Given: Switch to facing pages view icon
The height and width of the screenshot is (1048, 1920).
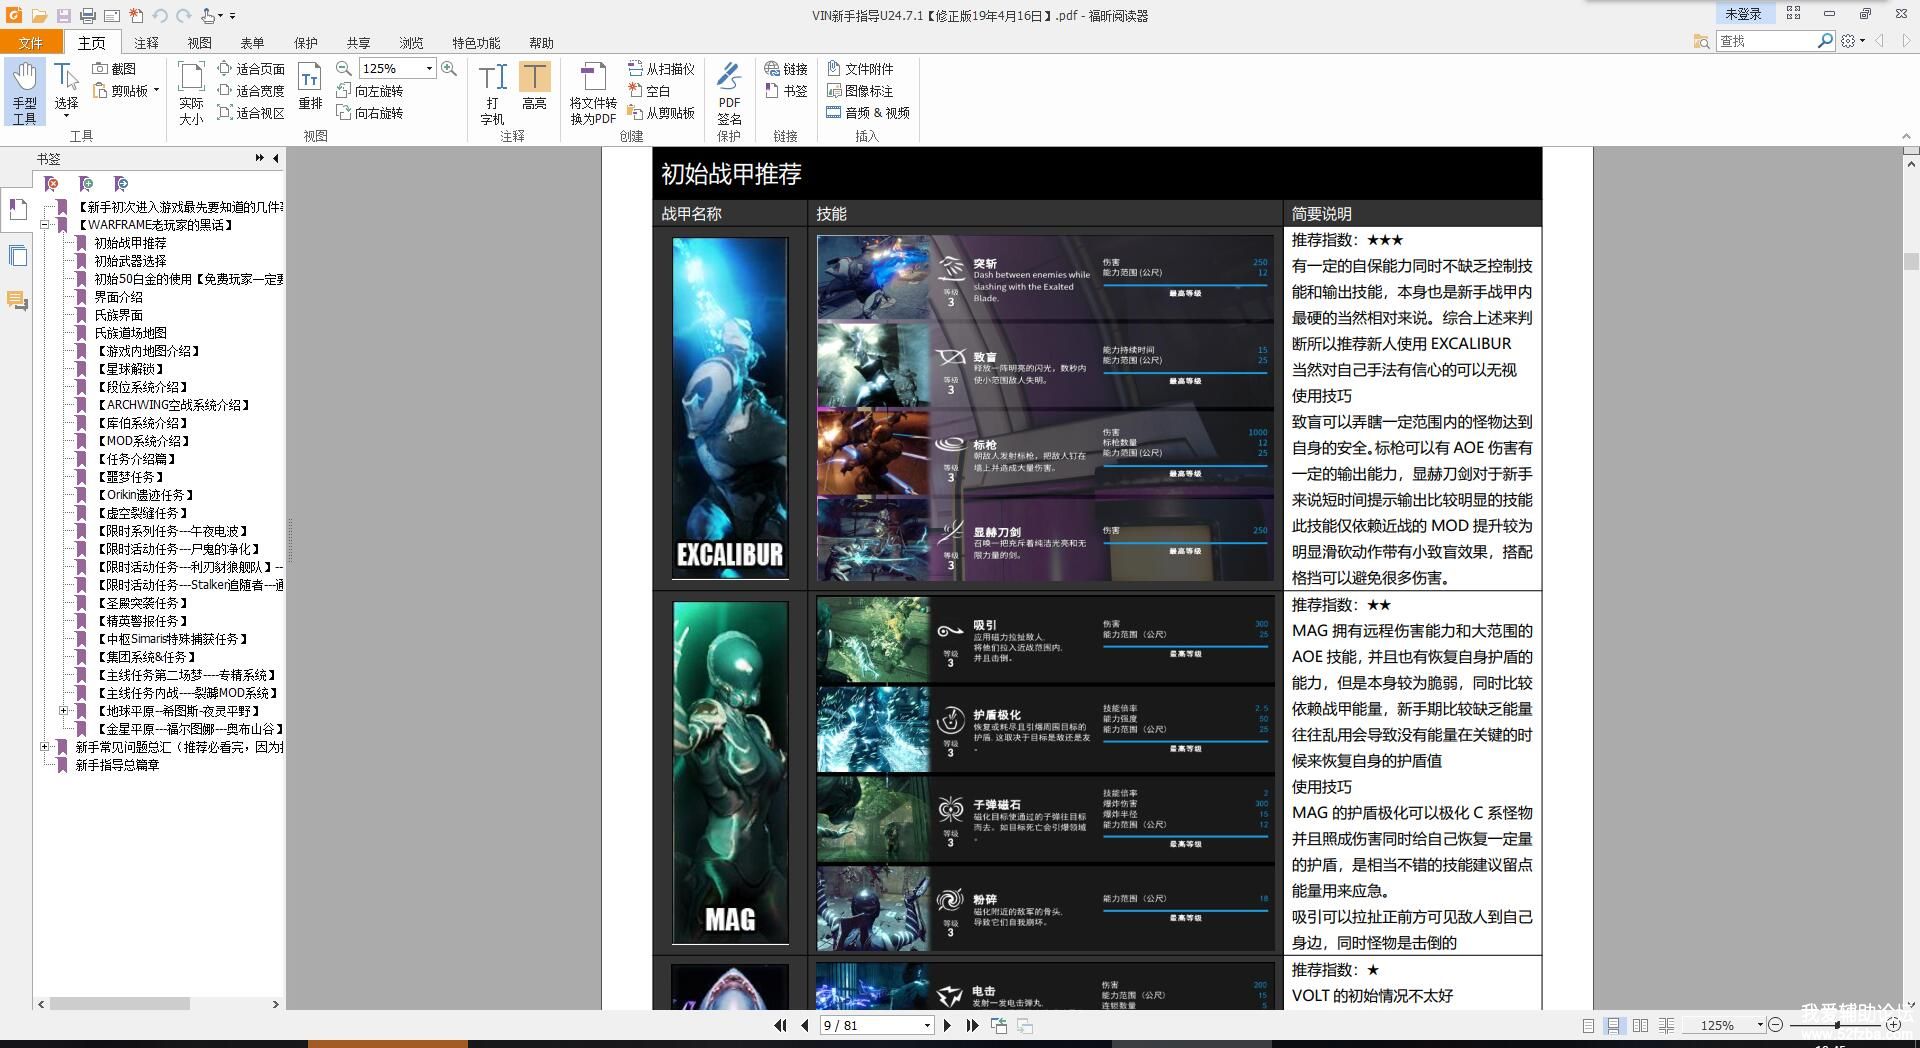Looking at the screenshot, I should point(1640,1025).
